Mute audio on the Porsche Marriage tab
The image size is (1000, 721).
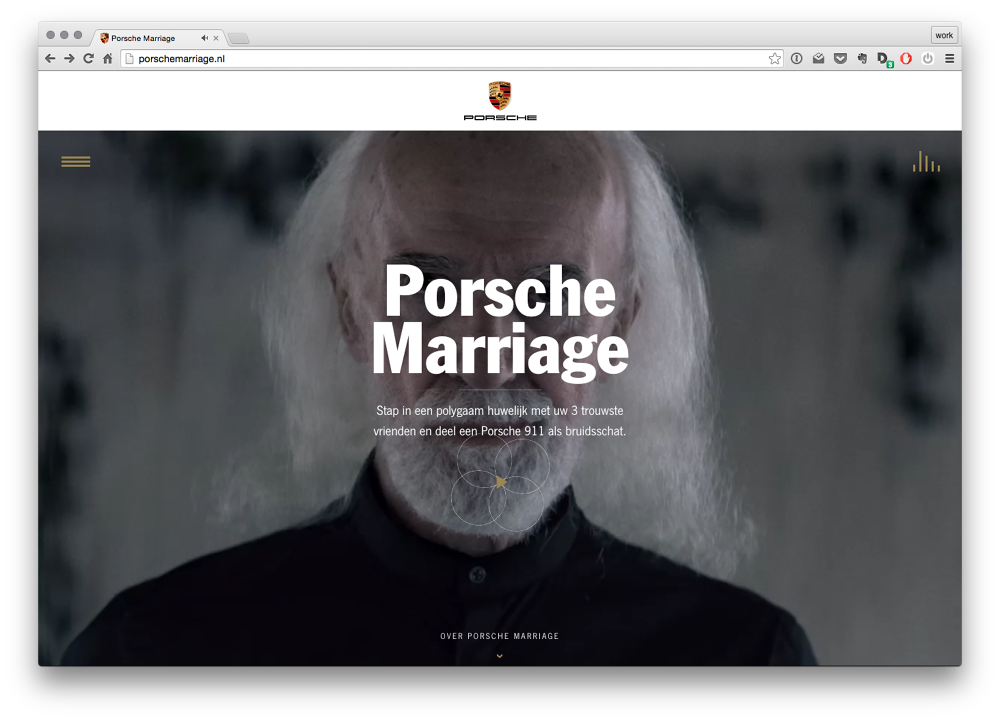pos(203,37)
